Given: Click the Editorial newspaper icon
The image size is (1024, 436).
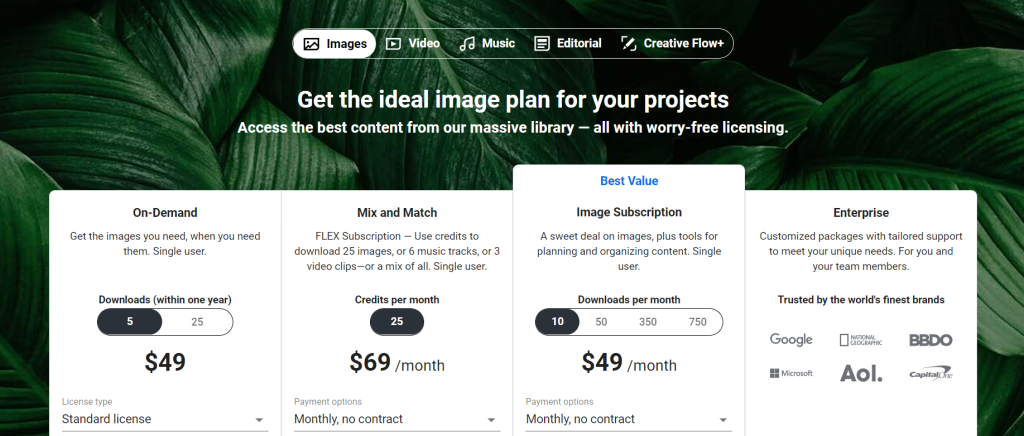Looking at the screenshot, I should (542, 44).
